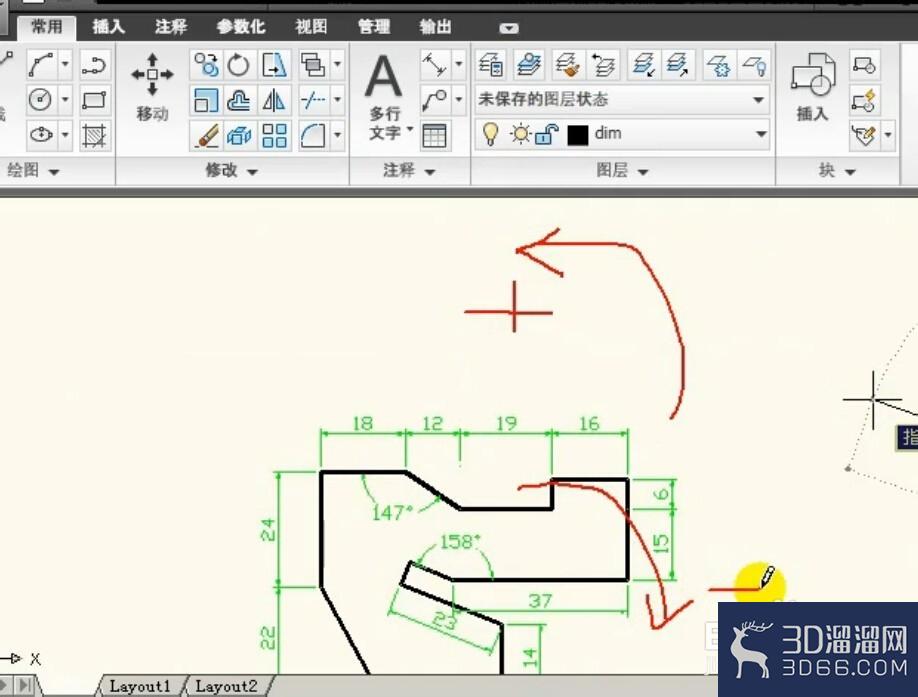Image resolution: width=918 pixels, height=697 pixels.
Task: Choose the Copy tool icon
Action: point(206,65)
